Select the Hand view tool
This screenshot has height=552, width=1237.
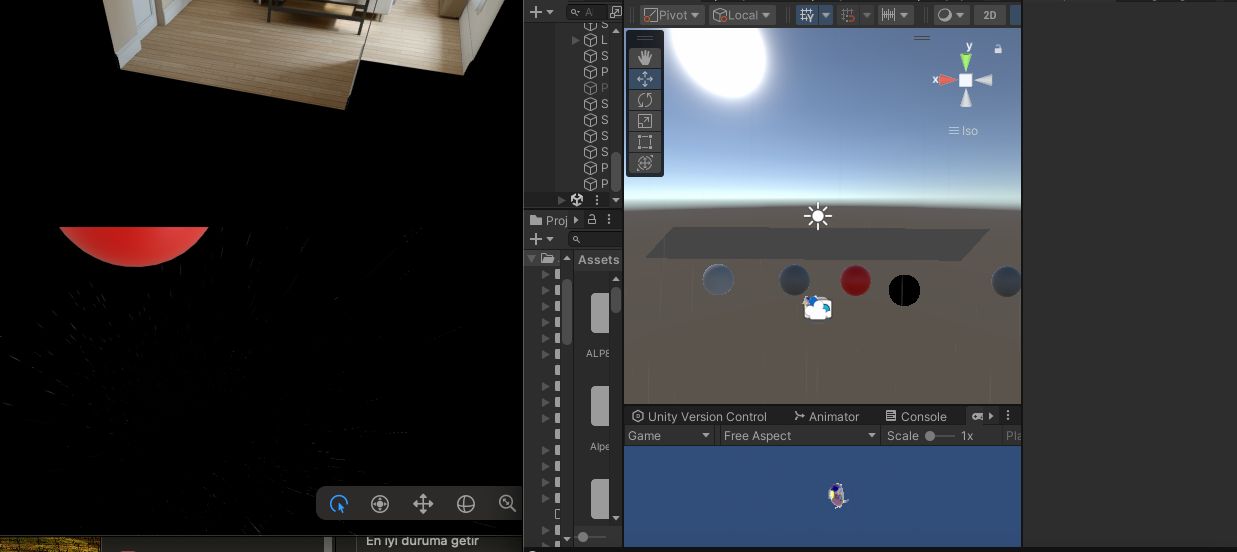pyautogui.click(x=645, y=57)
